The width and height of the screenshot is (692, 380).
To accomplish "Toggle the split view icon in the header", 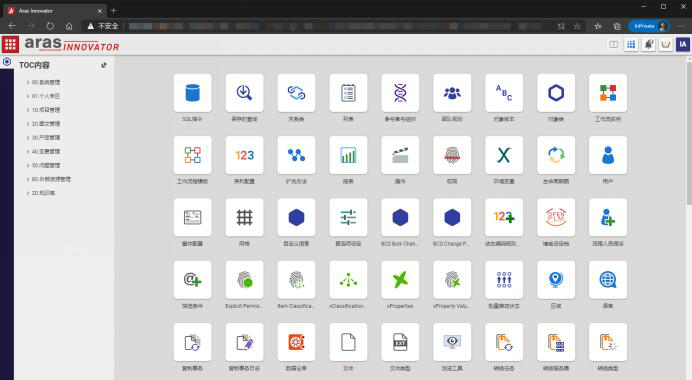I will tap(613, 44).
